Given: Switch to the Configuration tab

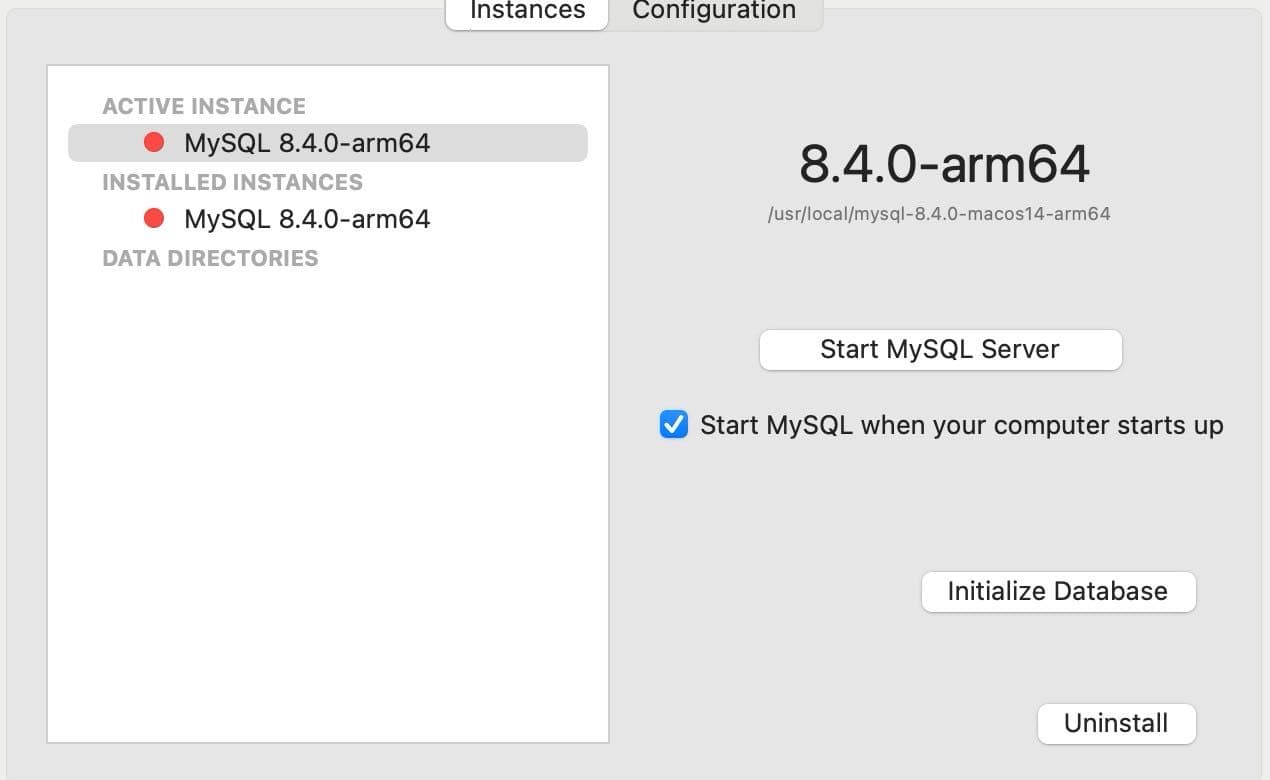Looking at the screenshot, I should click(x=714, y=12).
